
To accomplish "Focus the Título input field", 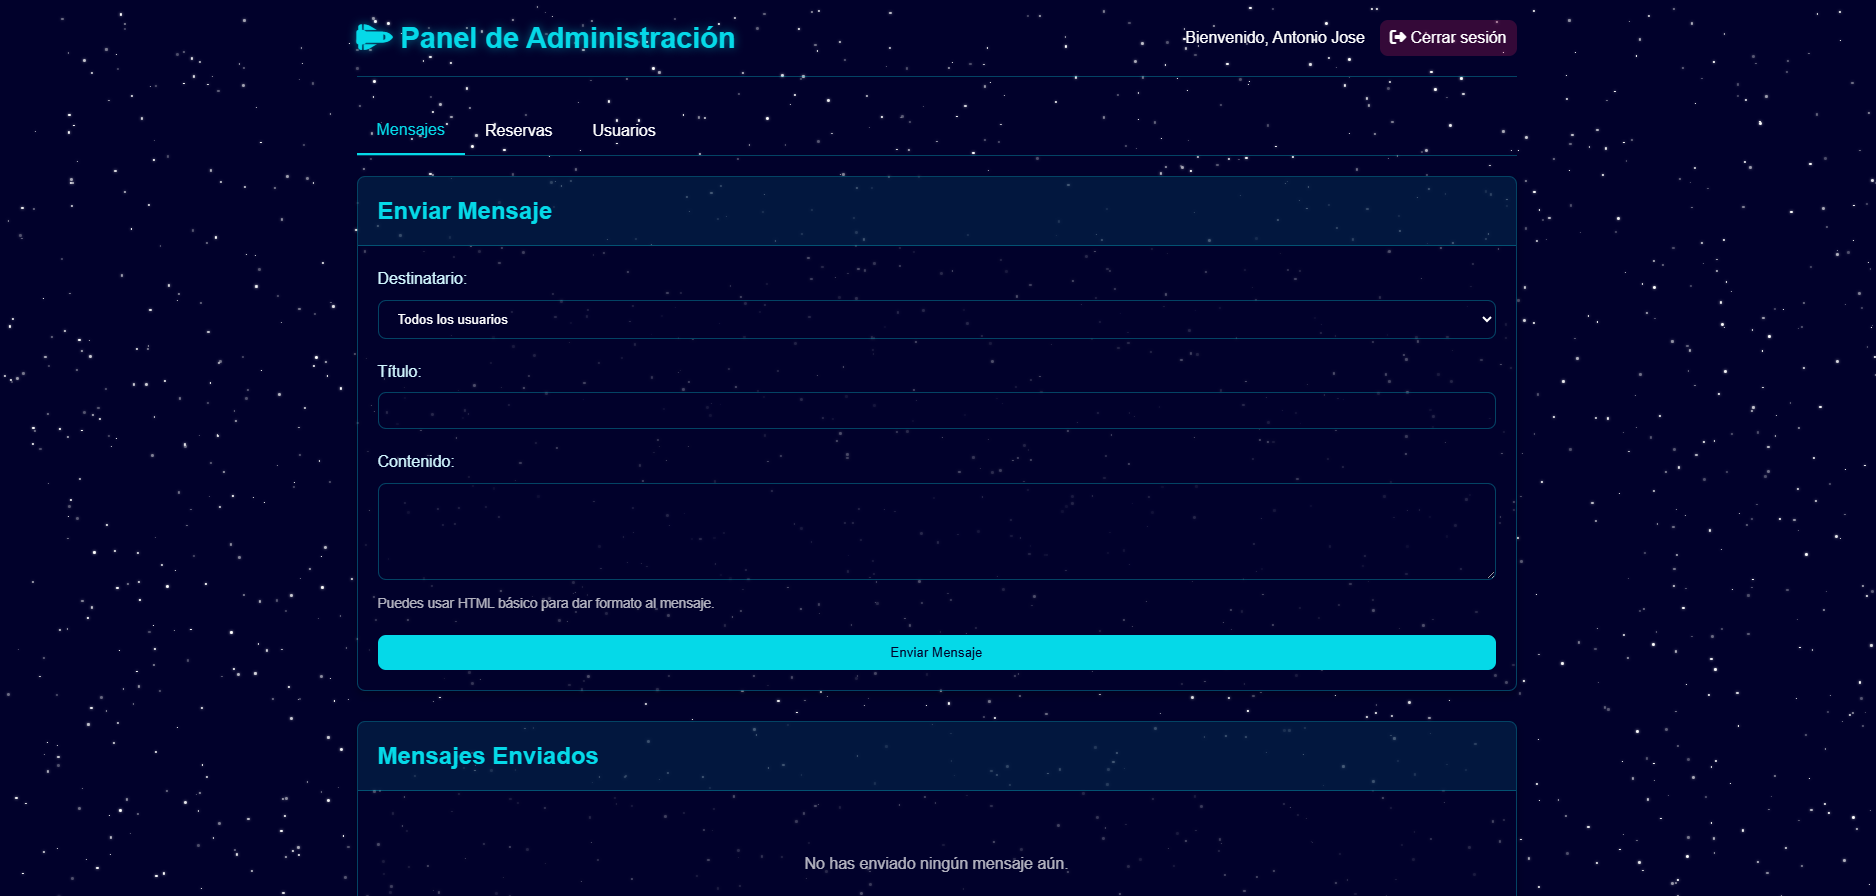I will click(x=937, y=411).
